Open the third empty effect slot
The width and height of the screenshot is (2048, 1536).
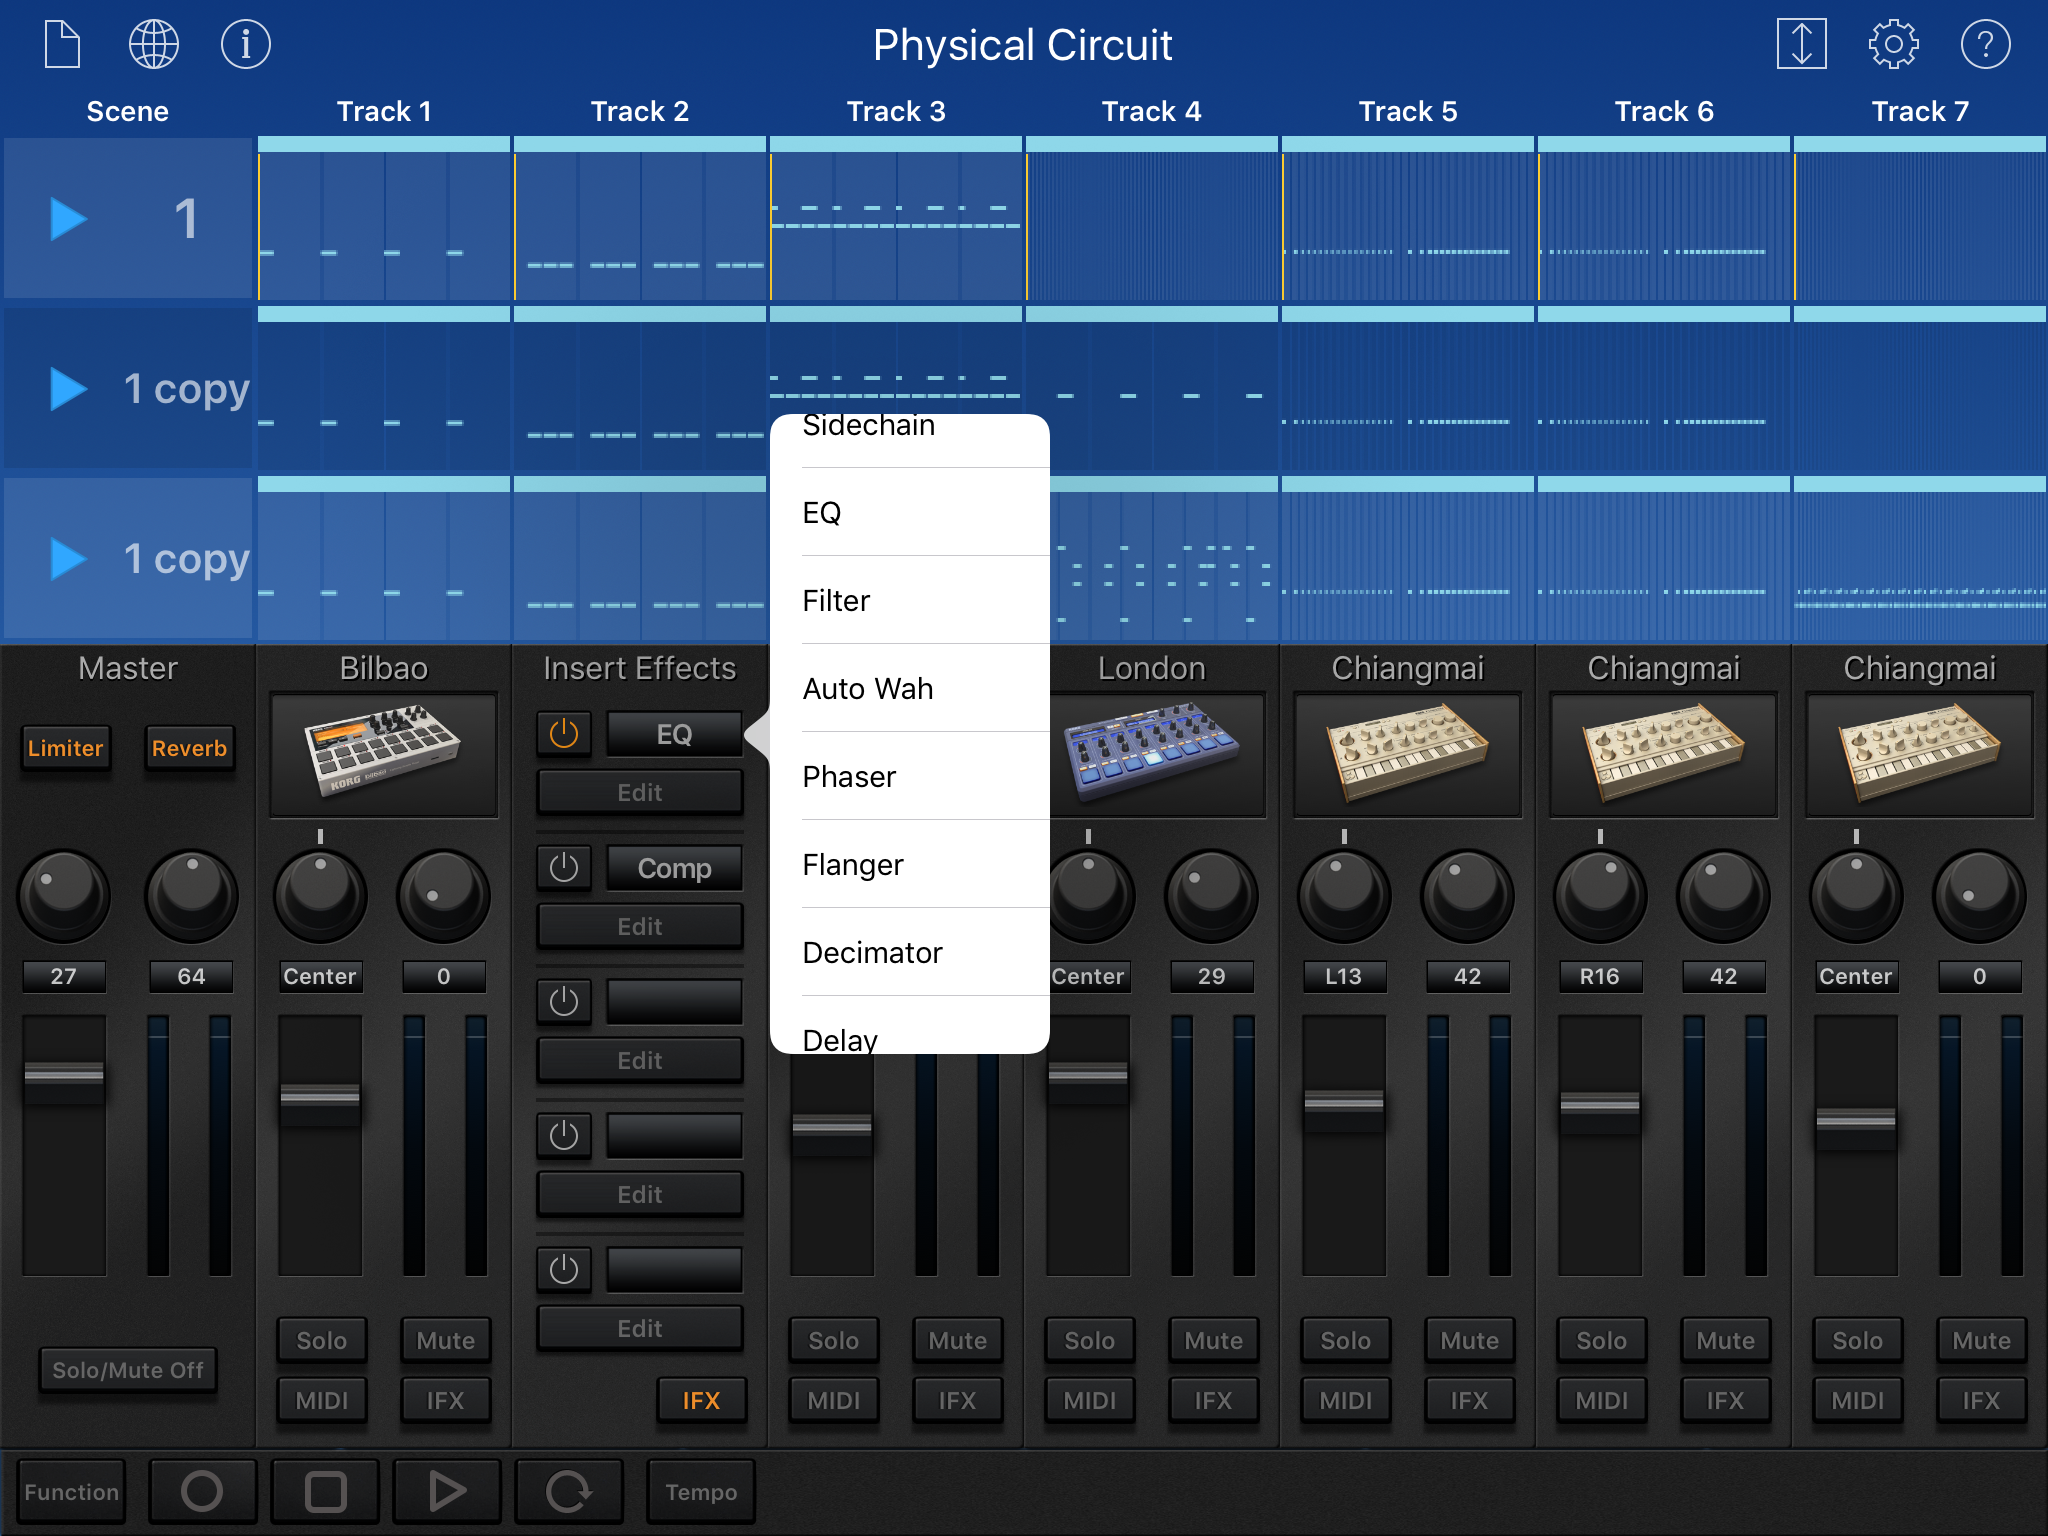point(674,1002)
